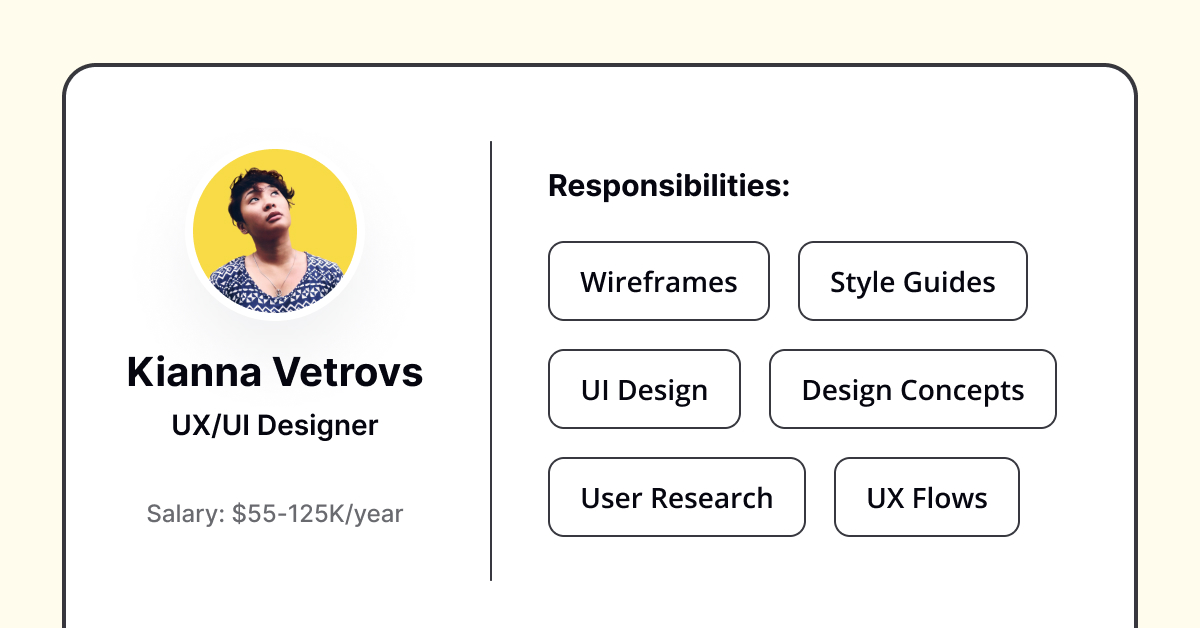This screenshot has width=1200, height=628.
Task: Click the Salary label text
Action: coord(186,514)
